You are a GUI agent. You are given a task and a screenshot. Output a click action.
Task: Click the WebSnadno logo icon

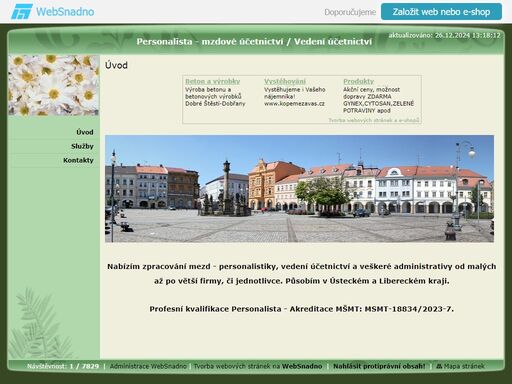click(x=22, y=12)
